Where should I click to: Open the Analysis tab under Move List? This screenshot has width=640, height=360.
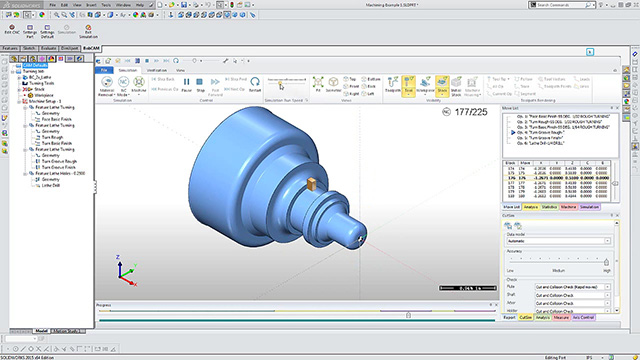point(531,207)
